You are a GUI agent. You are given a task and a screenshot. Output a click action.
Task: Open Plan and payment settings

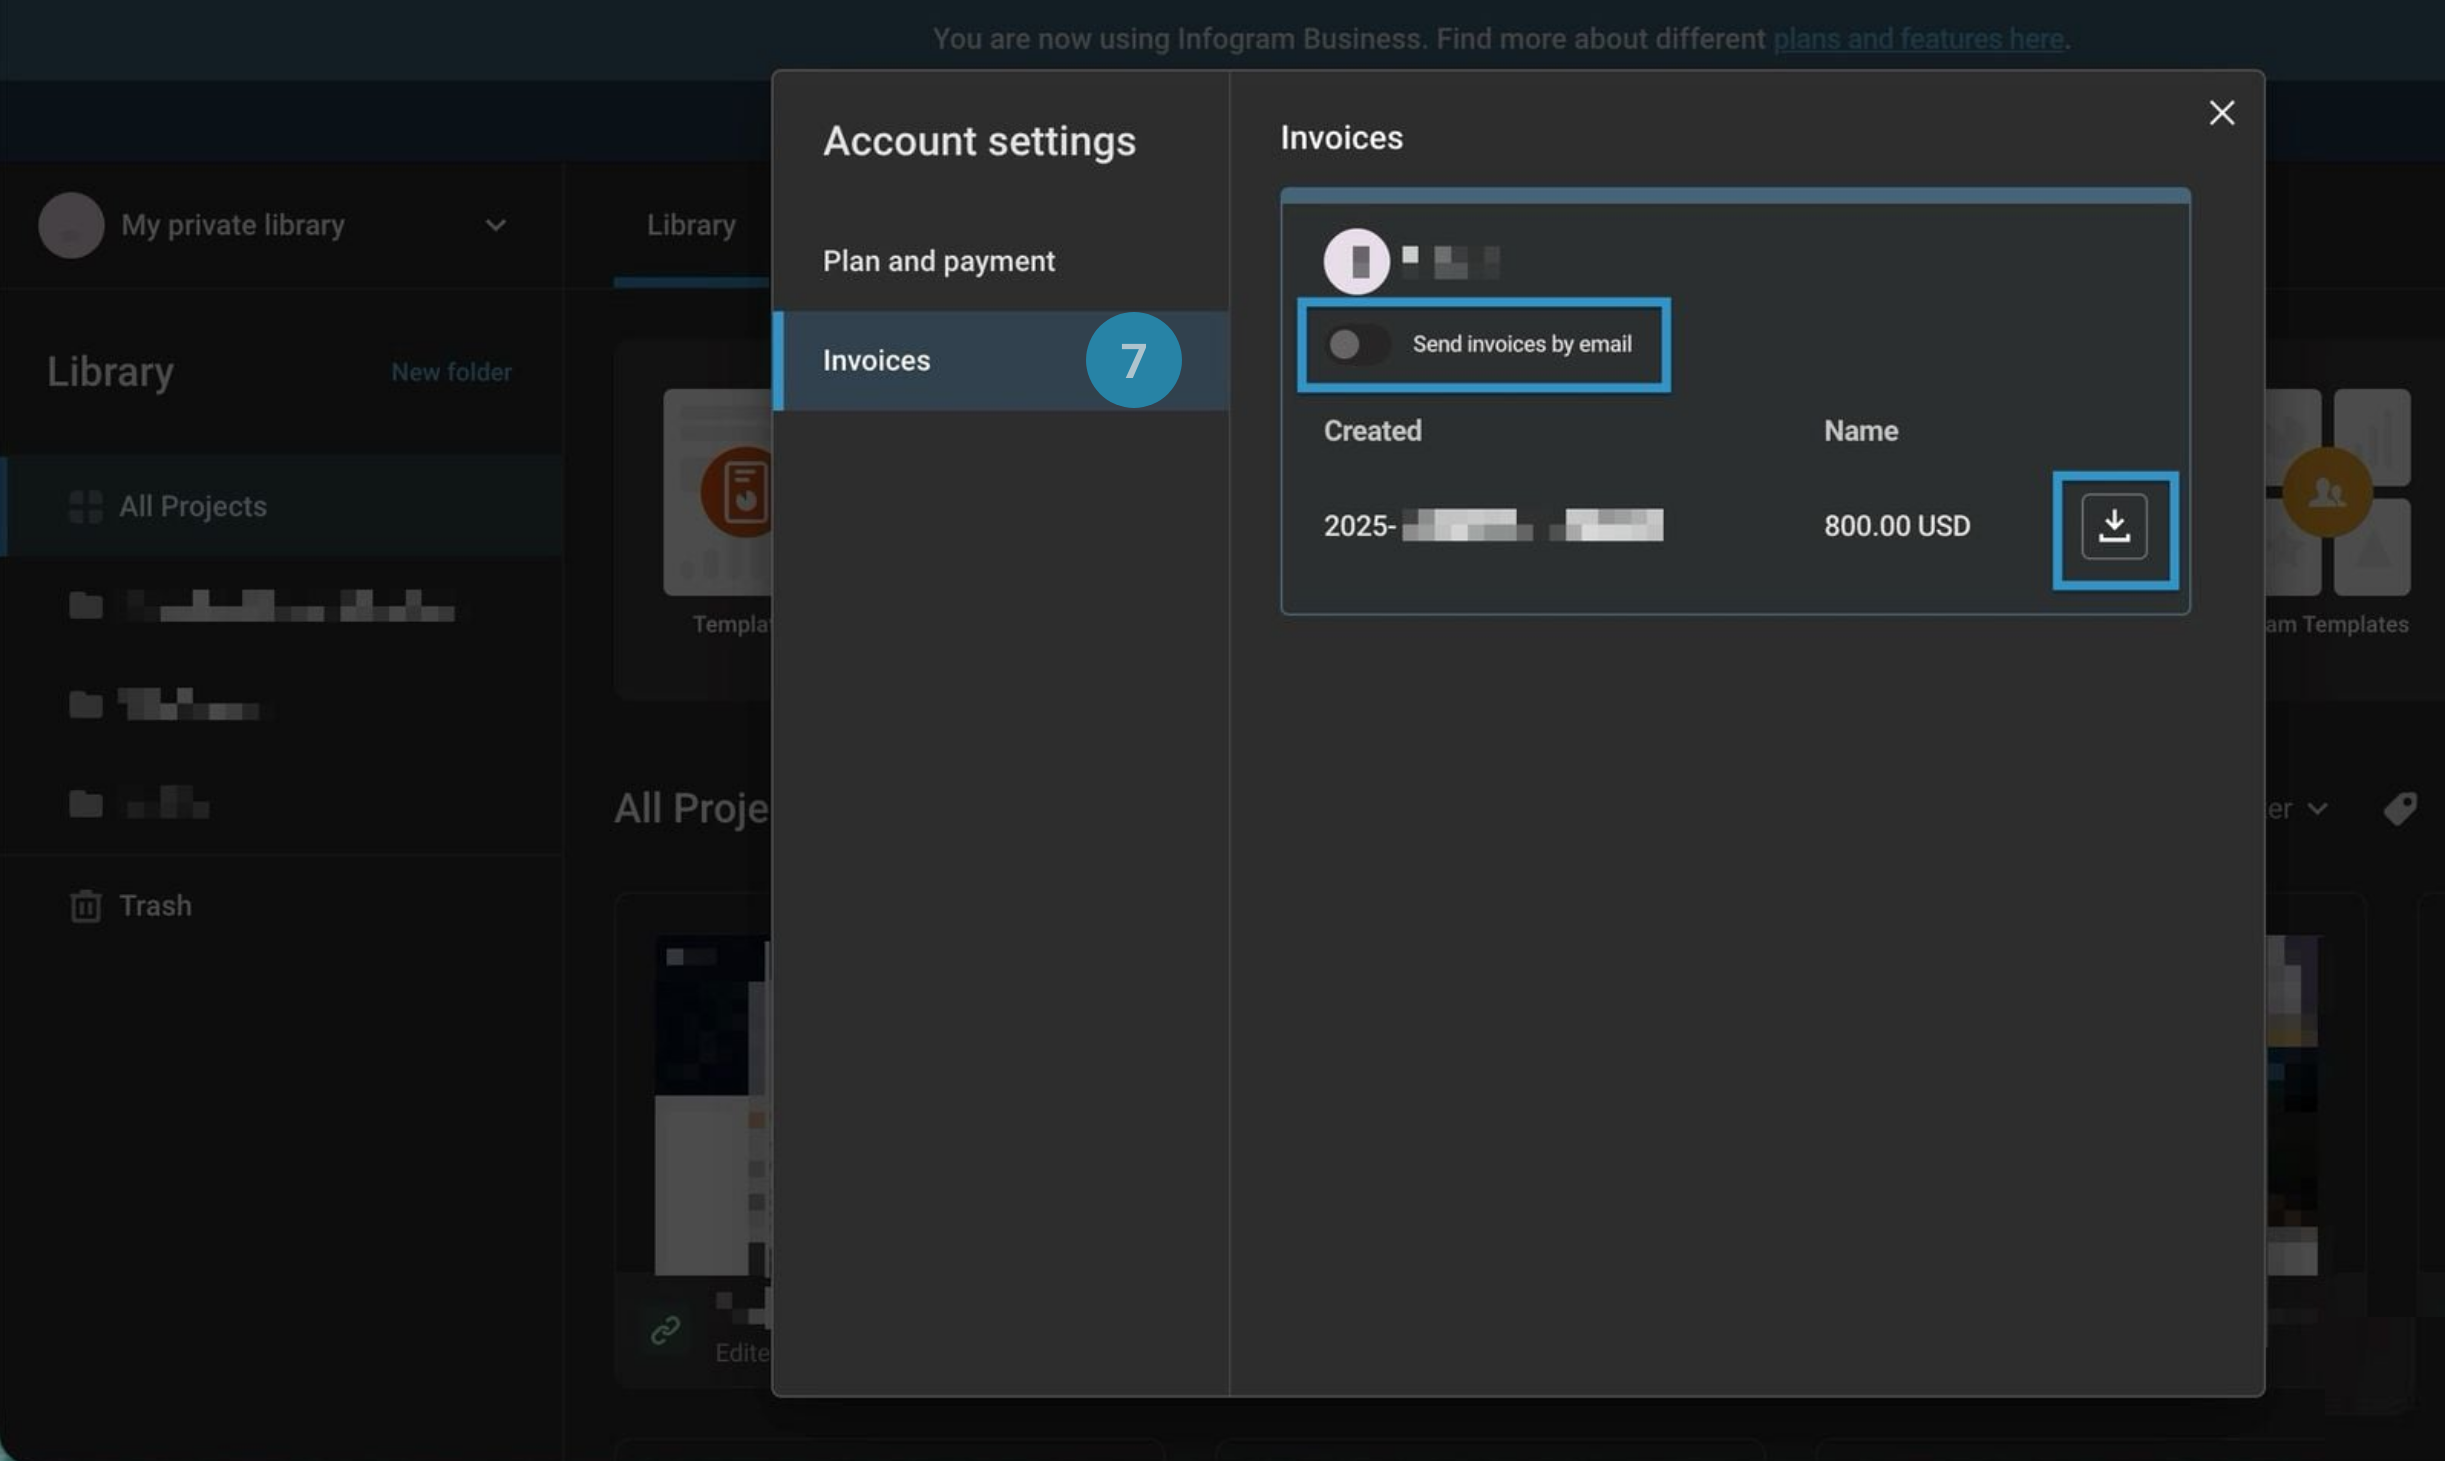tap(938, 261)
